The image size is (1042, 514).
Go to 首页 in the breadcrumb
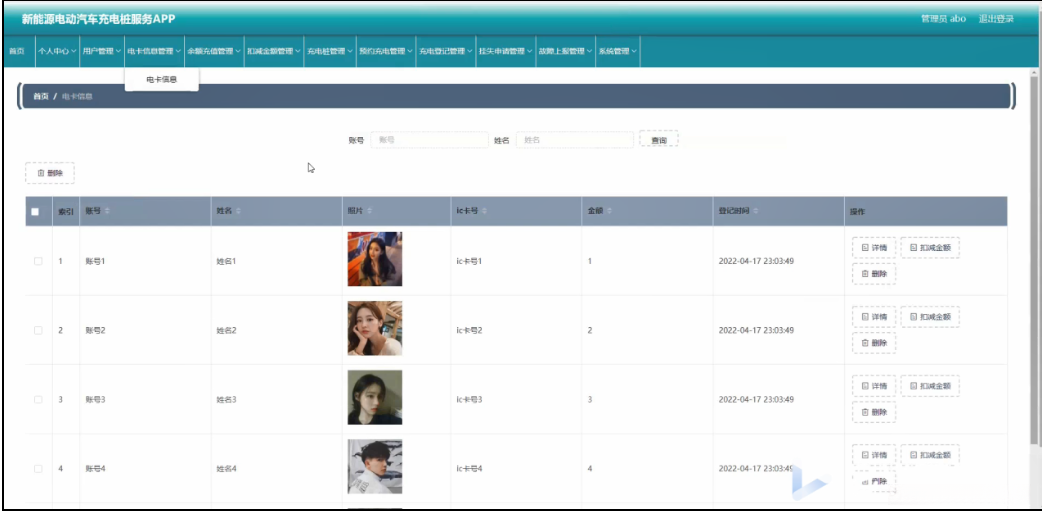tap(41, 96)
